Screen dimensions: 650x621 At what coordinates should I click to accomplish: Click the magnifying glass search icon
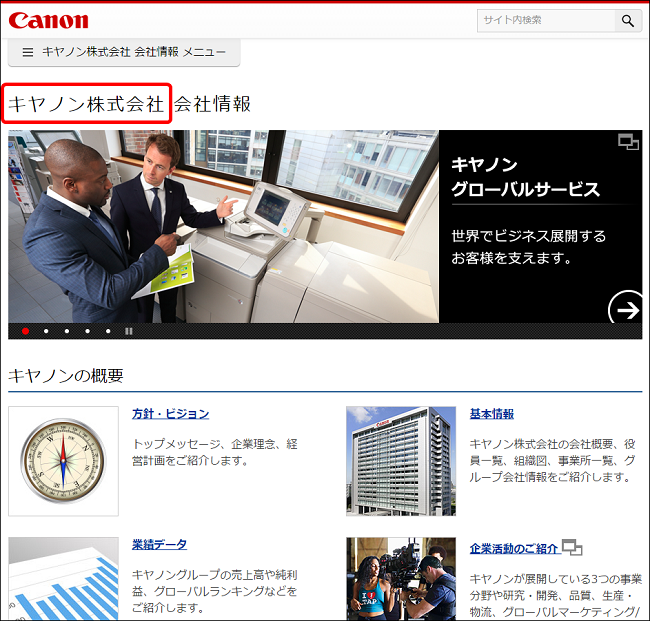tap(628, 21)
